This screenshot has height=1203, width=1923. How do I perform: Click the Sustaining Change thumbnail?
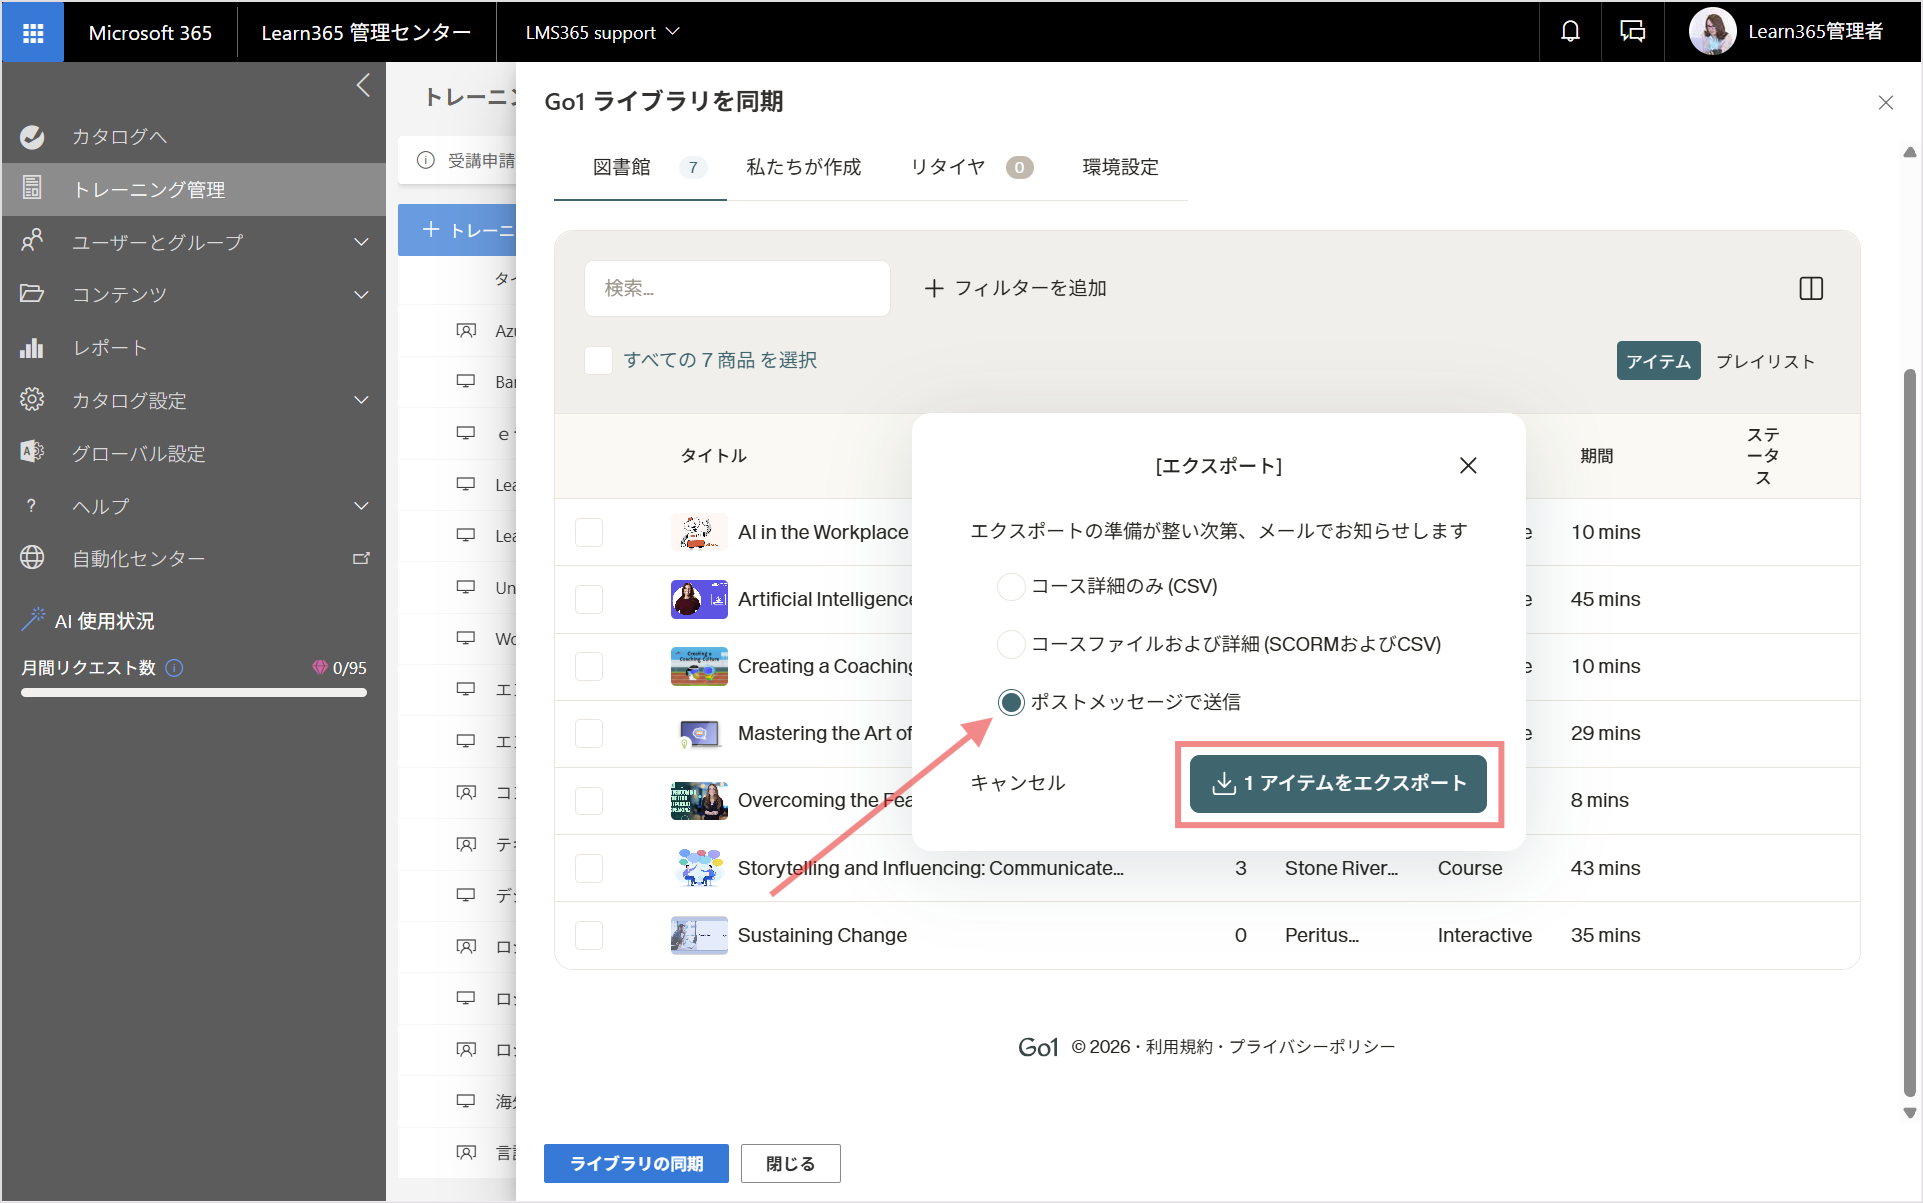tap(699, 935)
